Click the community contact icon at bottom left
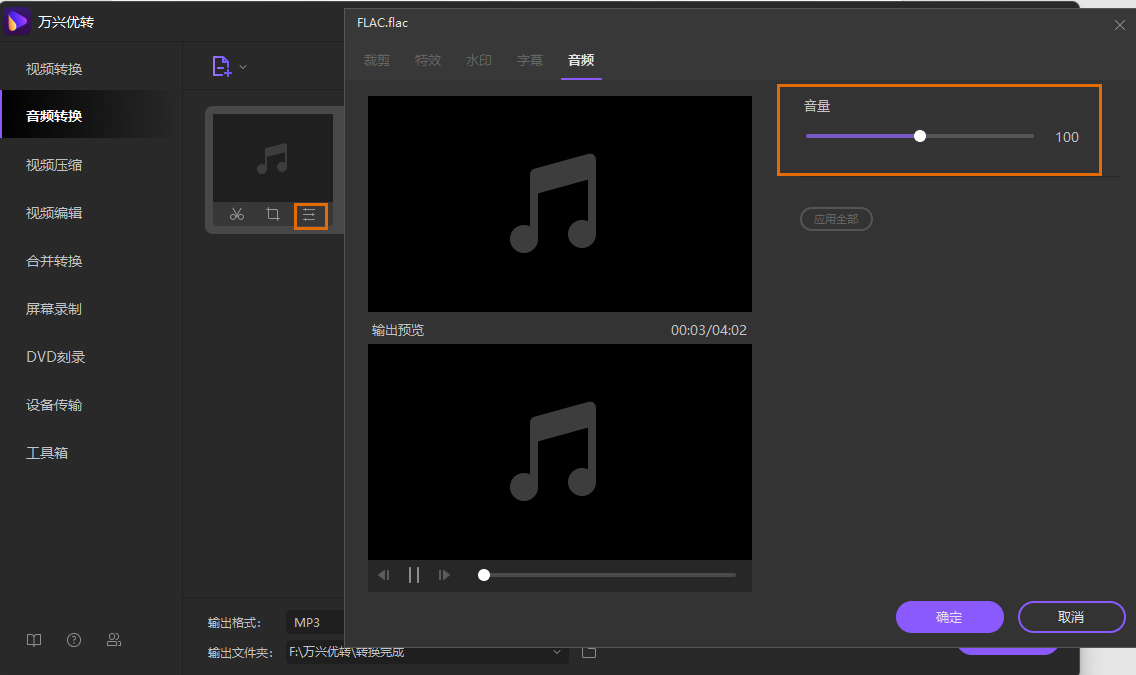Image resolution: width=1136 pixels, height=675 pixels. 113,640
